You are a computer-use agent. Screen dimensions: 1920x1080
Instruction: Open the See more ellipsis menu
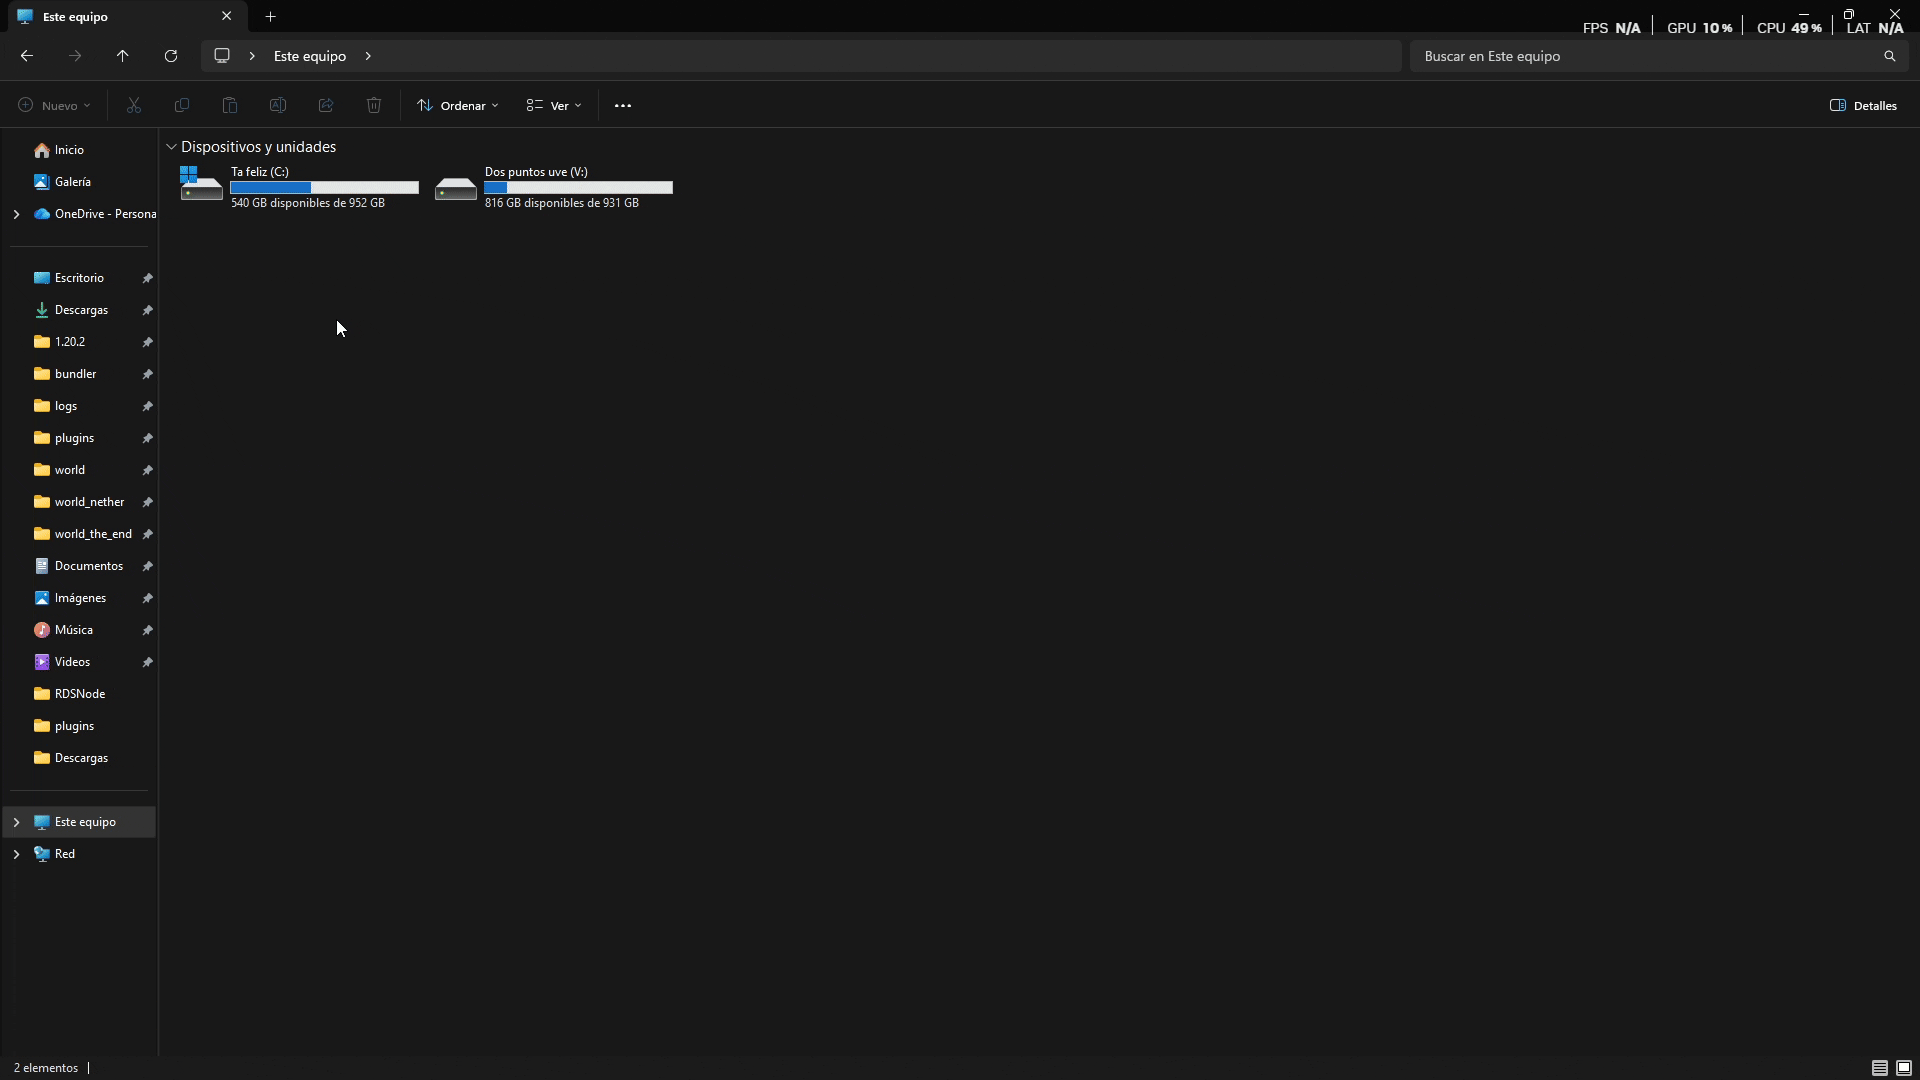[x=623, y=105]
